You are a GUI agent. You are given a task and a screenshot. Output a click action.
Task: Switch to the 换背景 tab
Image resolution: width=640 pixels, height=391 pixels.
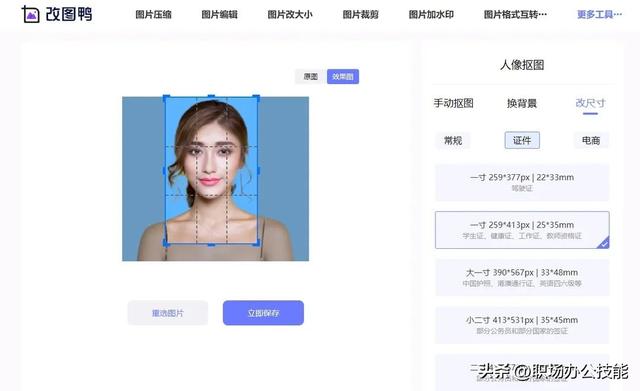click(522, 103)
